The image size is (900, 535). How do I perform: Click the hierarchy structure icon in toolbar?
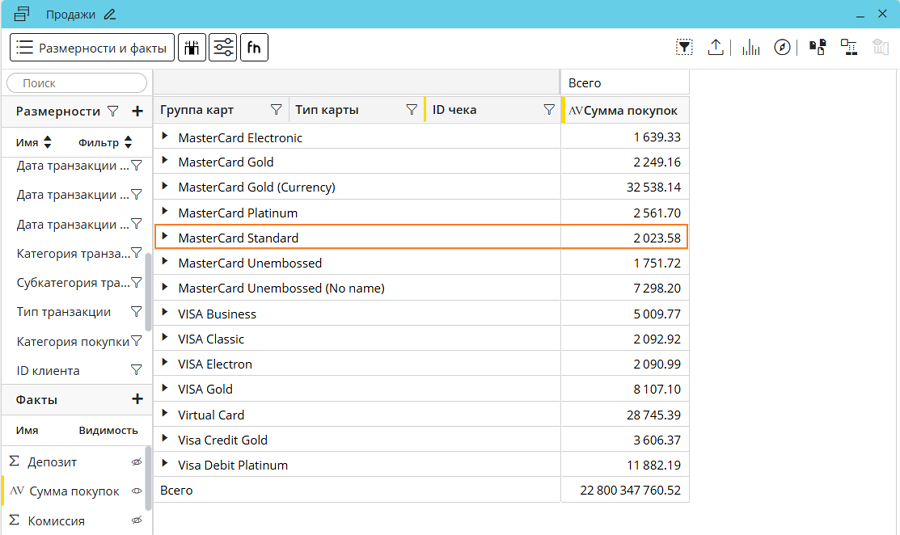point(848,48)
